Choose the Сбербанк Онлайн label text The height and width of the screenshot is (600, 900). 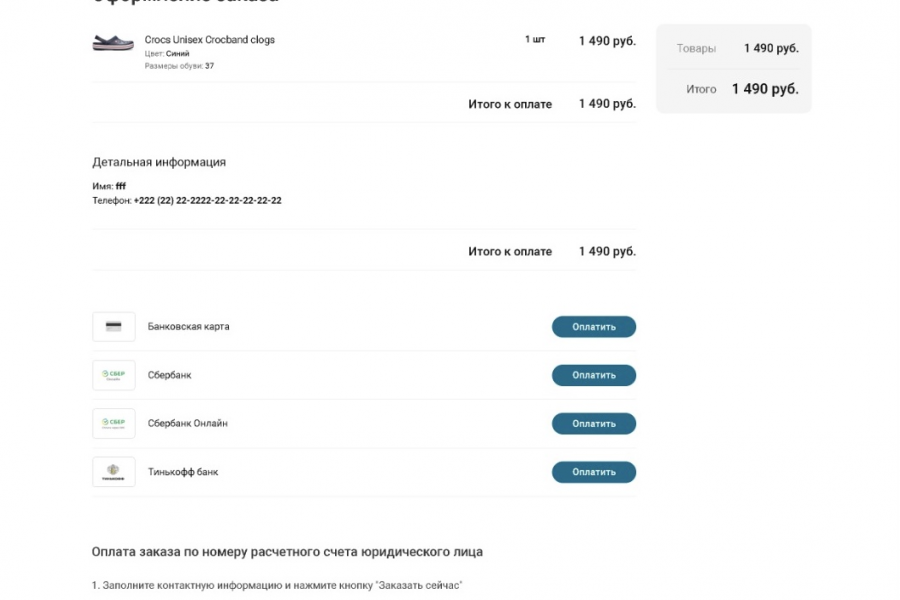click(187, 423)
